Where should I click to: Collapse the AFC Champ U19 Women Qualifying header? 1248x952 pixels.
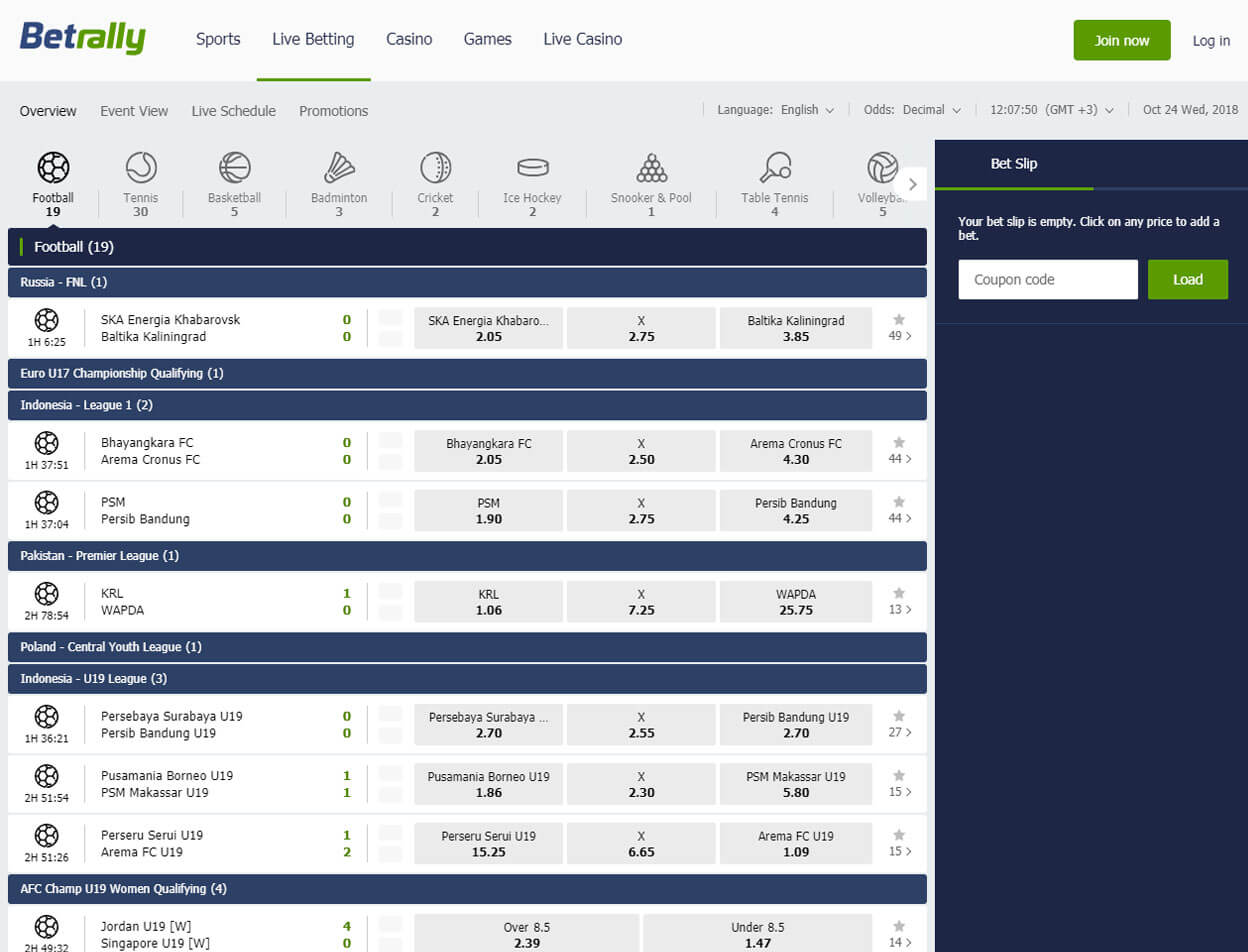467,889
